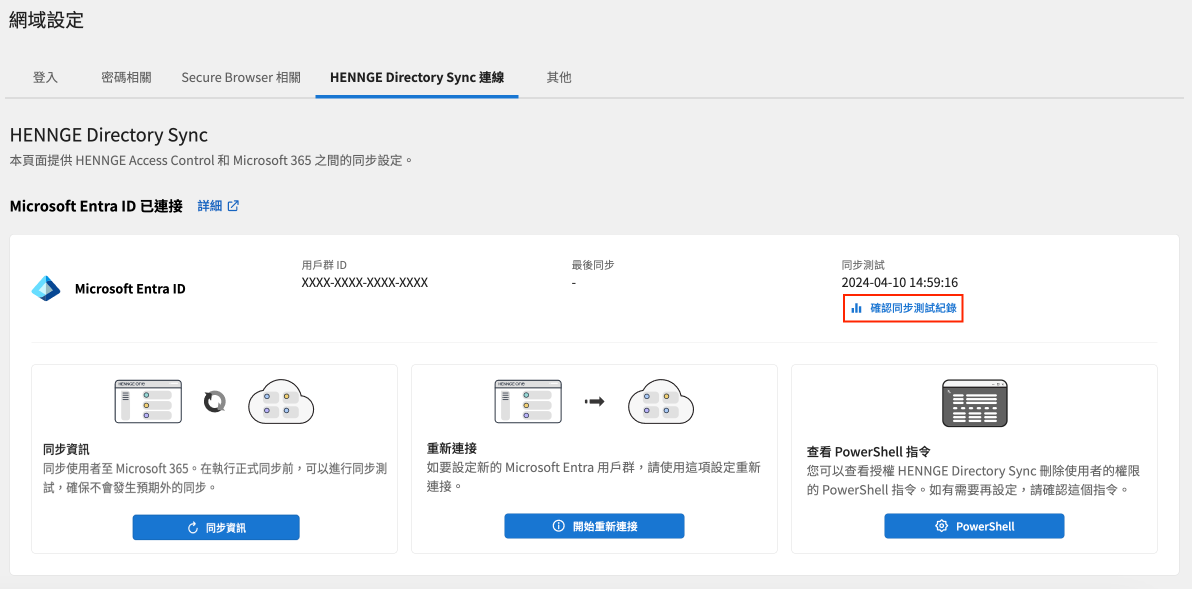Open the HENNGE Directory Sync 連線 tab
The height and width of the screenshot is (589, 1192).
click(x=417, y=78)
